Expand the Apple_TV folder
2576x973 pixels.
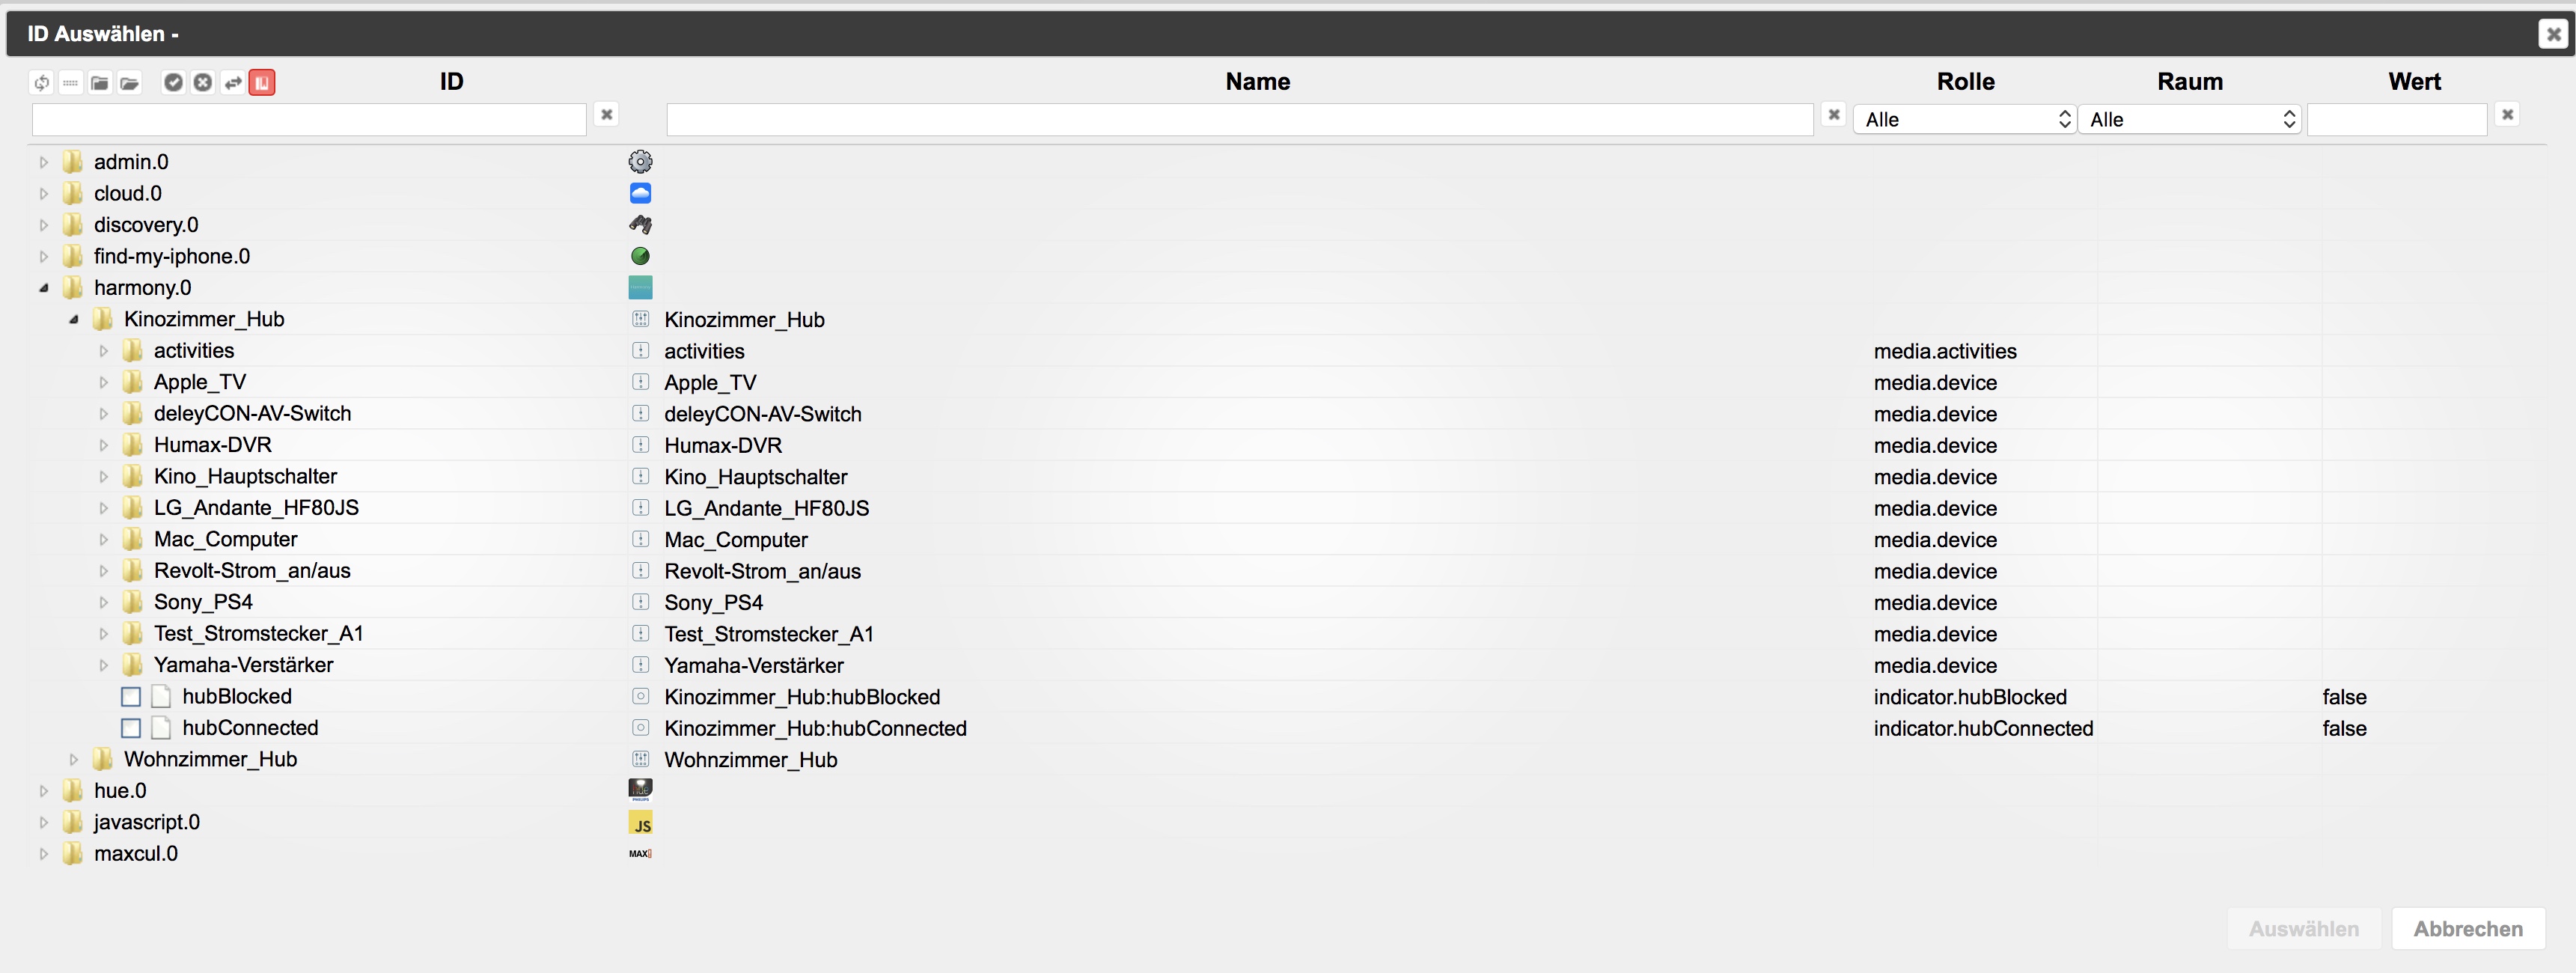click(x=104, y=382)
